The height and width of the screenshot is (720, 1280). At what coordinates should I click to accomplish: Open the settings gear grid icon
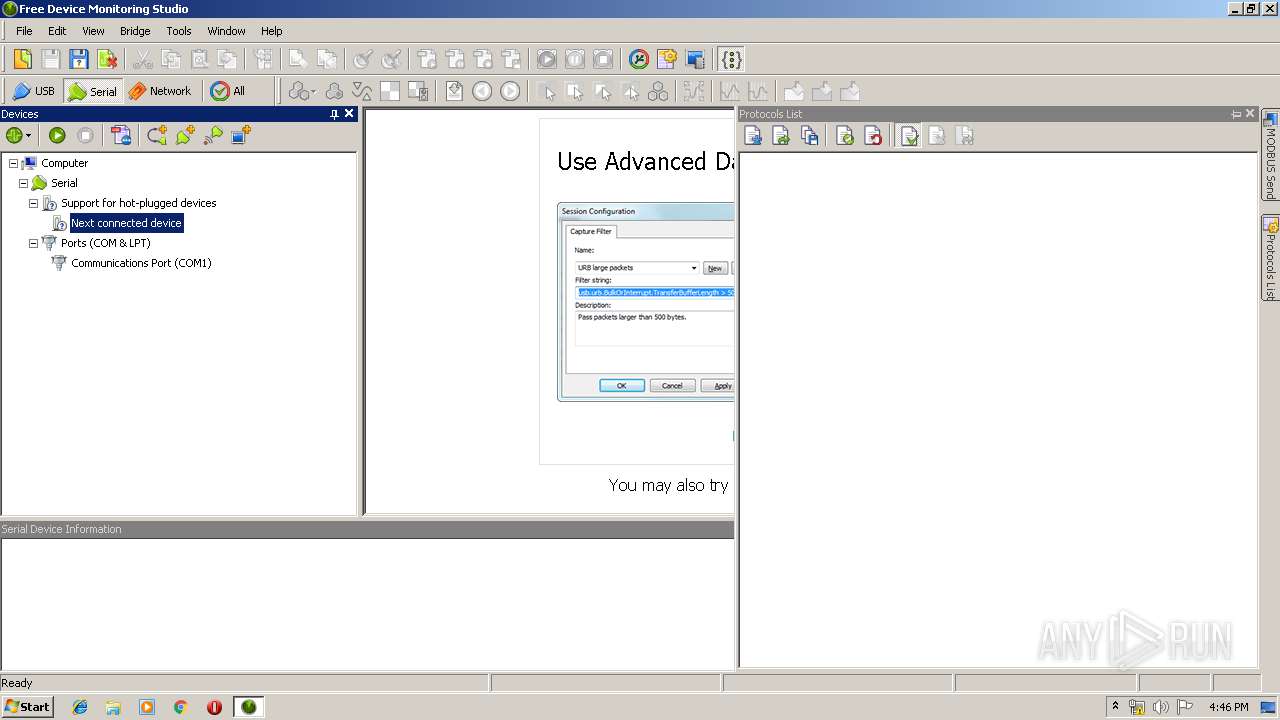pos(667,59)
